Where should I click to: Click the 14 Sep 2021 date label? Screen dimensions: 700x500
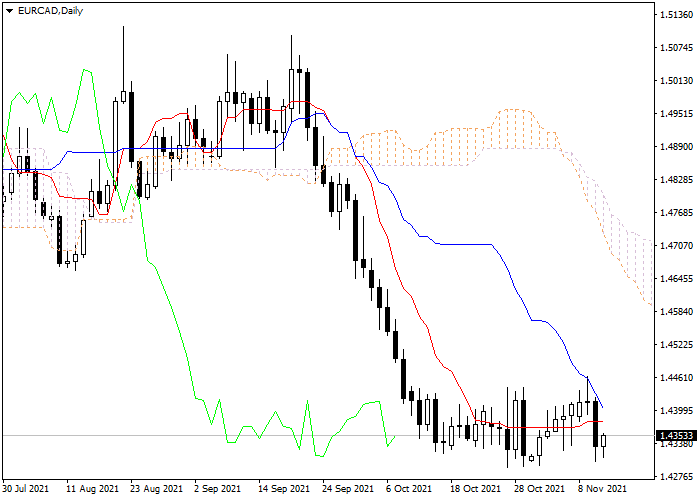(x=283, y=489)
